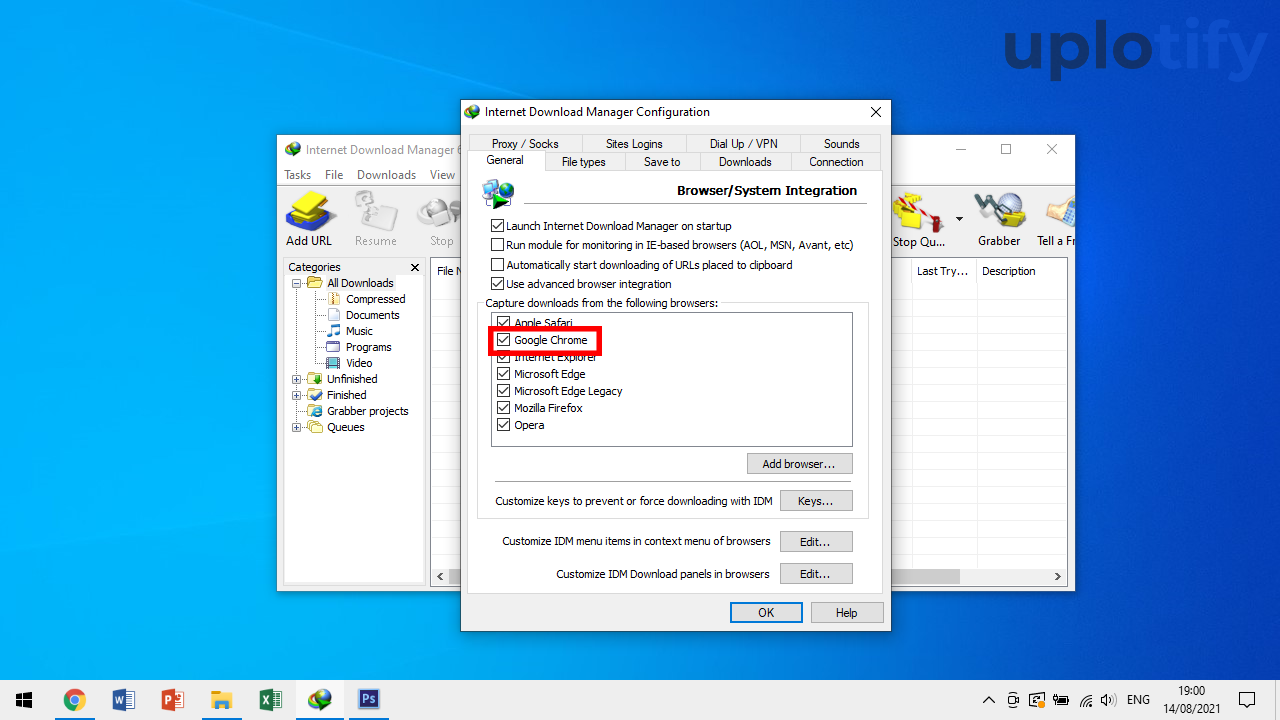Select the Video category folder
Image resolution: width=1280 pixels, height=720 pixels.
[359, 363]
